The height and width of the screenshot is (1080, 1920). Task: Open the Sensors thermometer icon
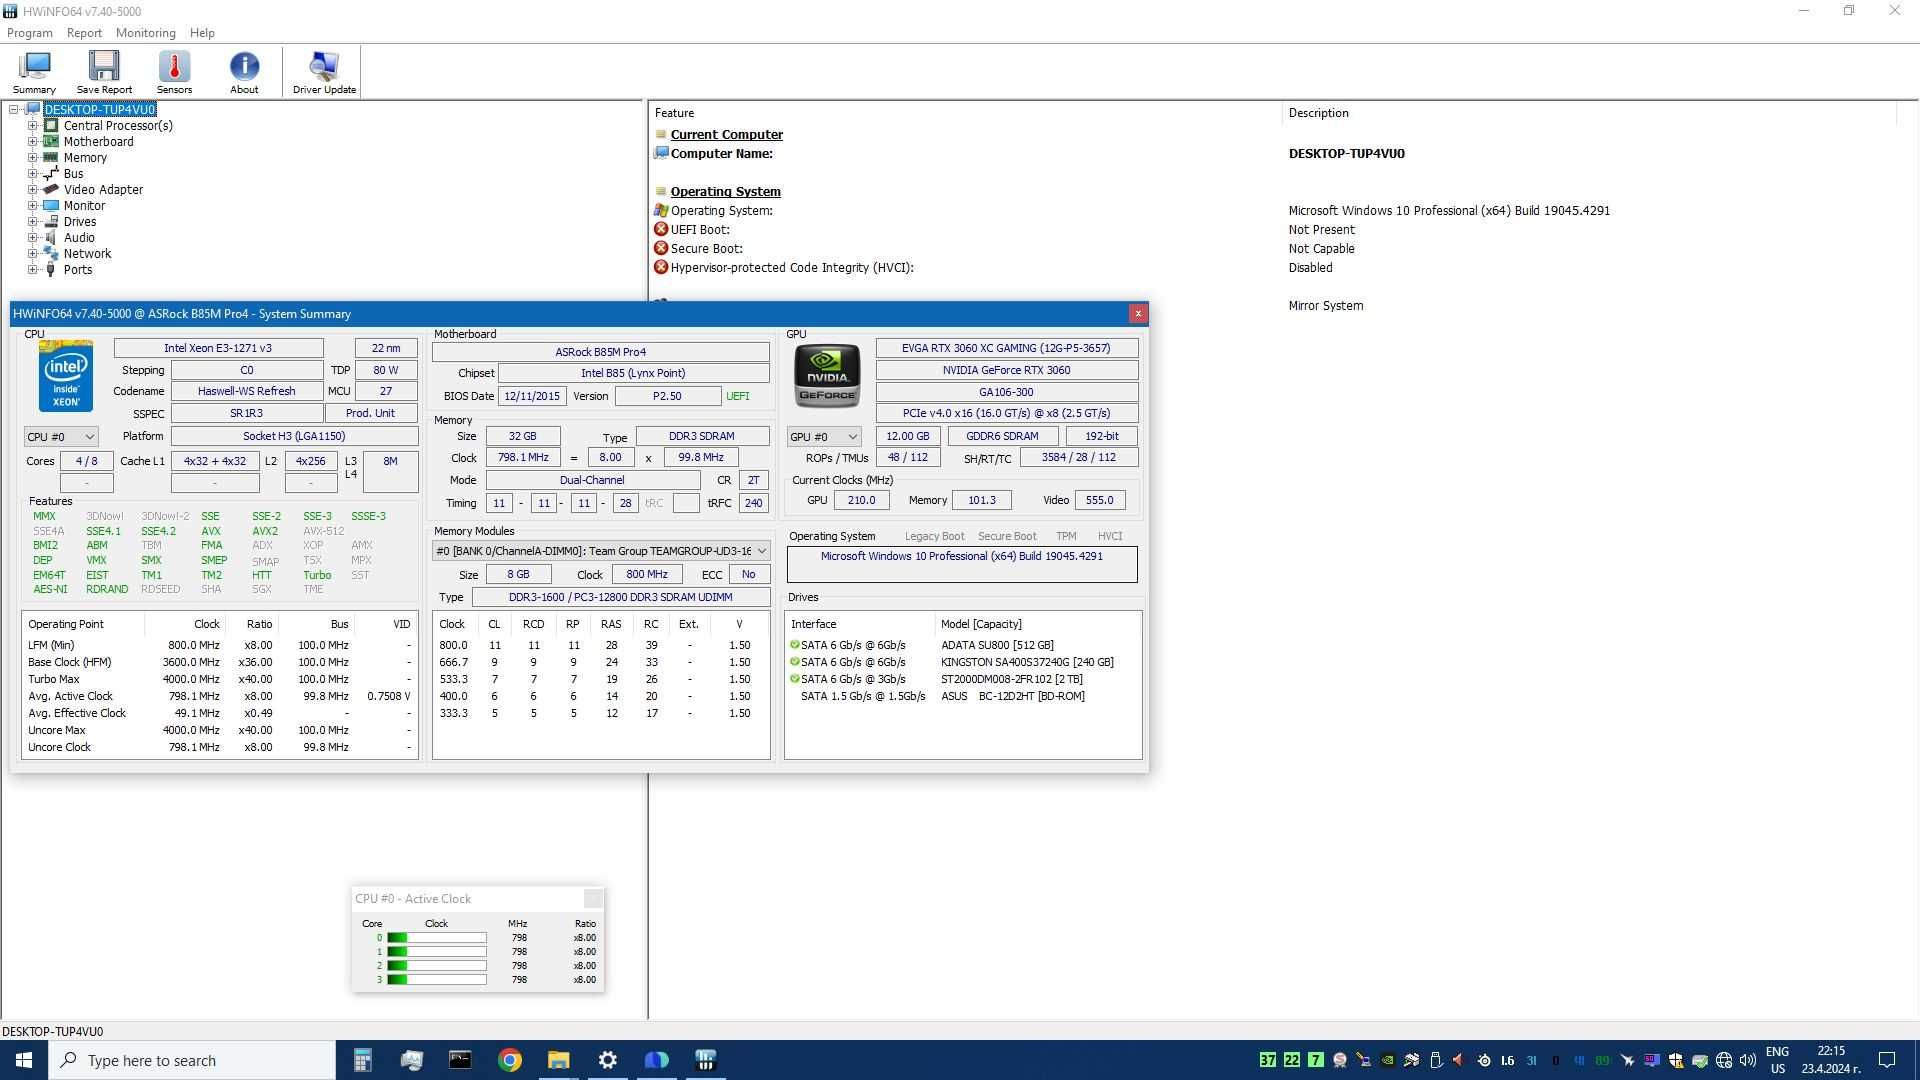click(x=174, y=72)
